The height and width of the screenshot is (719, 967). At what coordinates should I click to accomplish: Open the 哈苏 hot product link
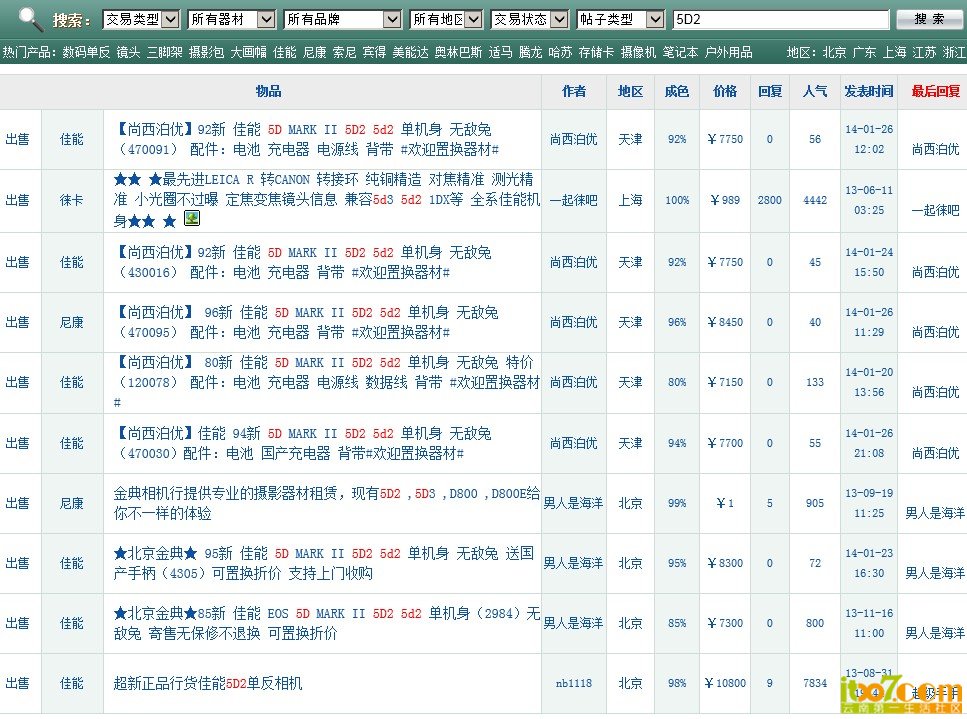(x=561, y=52)
